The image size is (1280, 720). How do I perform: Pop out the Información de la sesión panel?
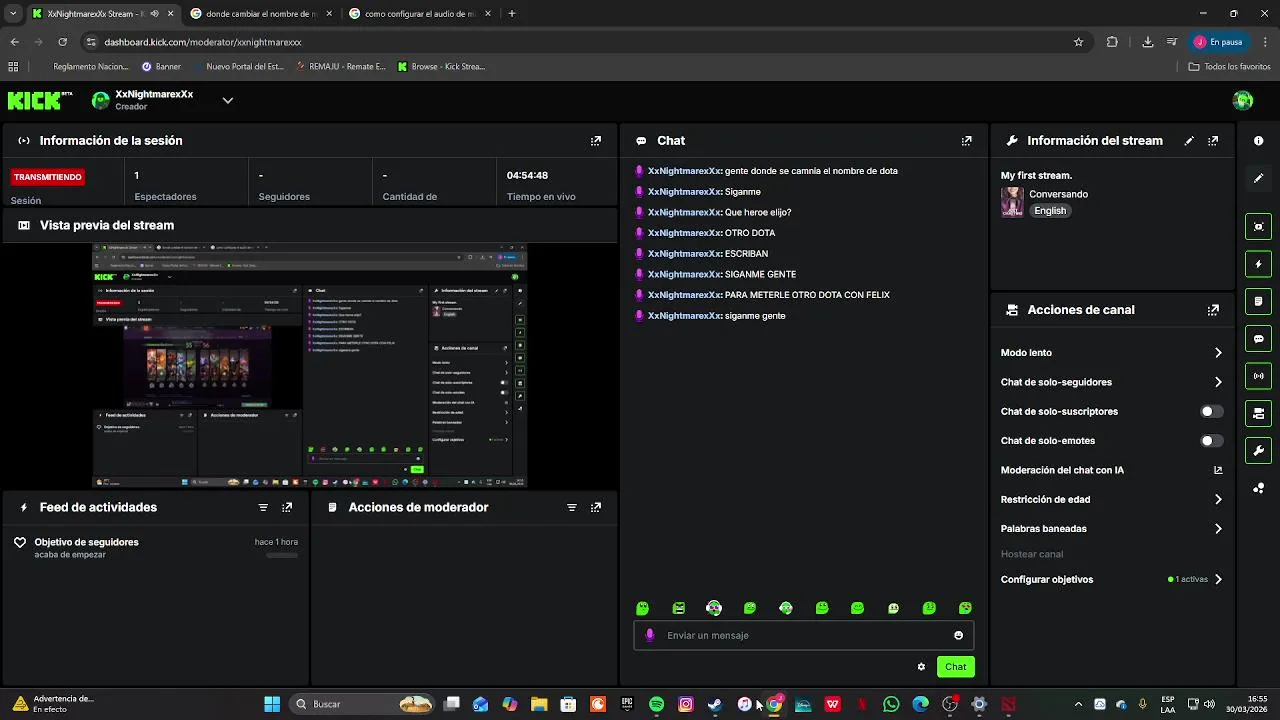596,141
